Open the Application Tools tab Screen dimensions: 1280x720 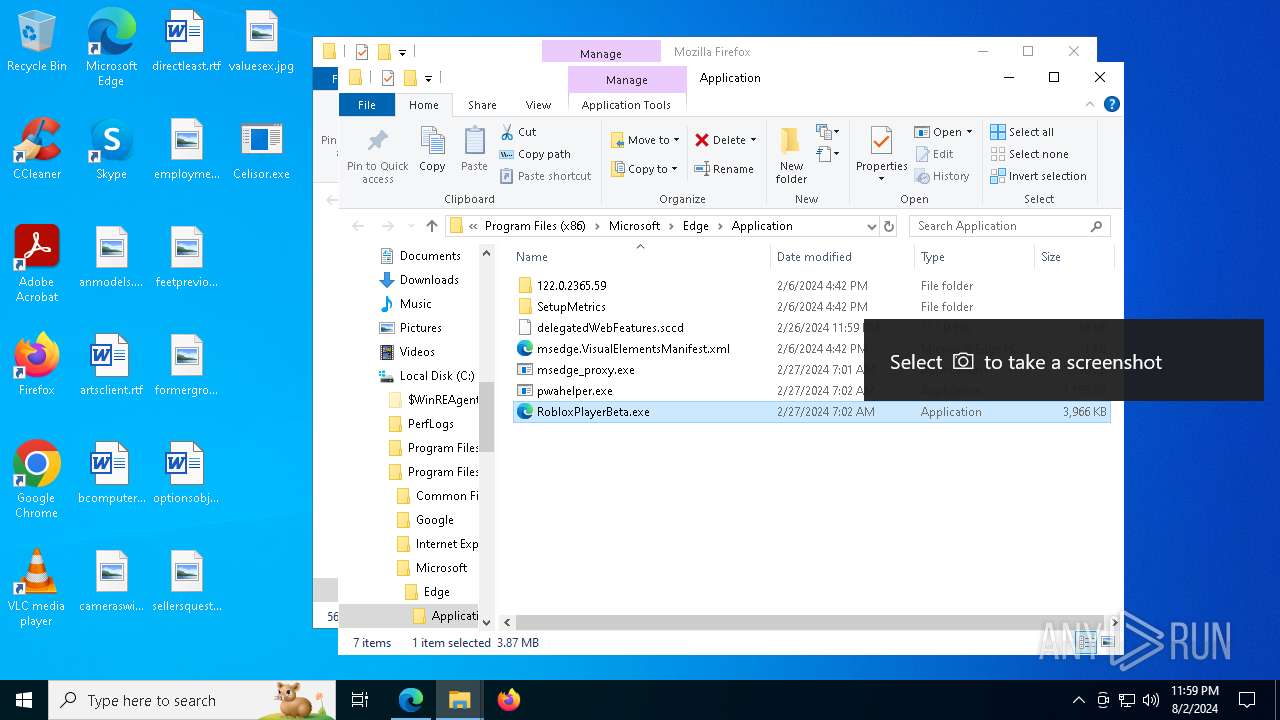(x=626, y=105)
